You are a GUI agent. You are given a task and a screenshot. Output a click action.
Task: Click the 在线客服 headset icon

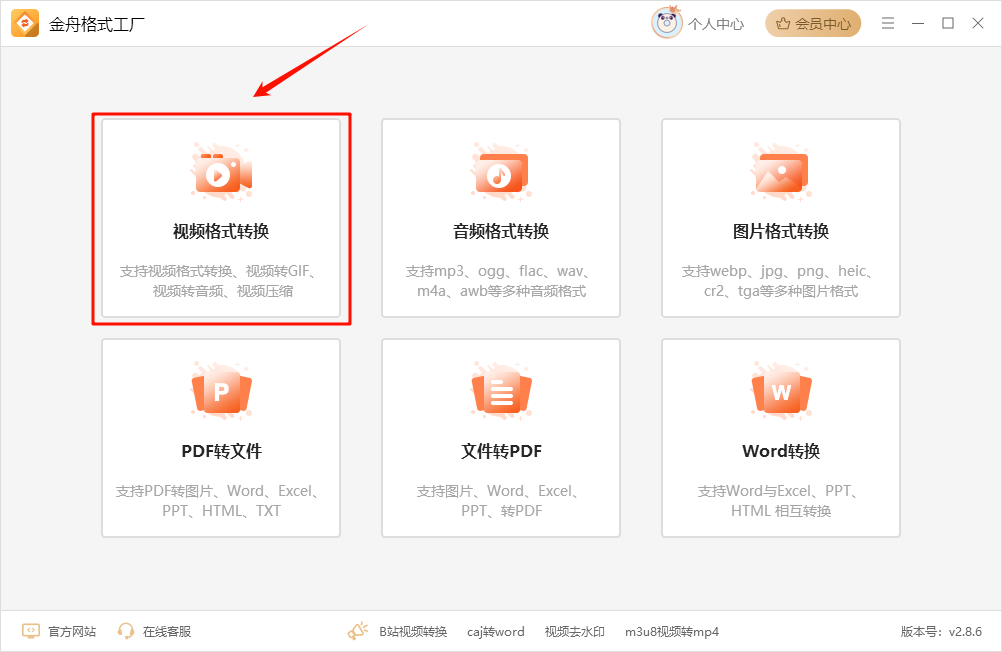[126, 632]
